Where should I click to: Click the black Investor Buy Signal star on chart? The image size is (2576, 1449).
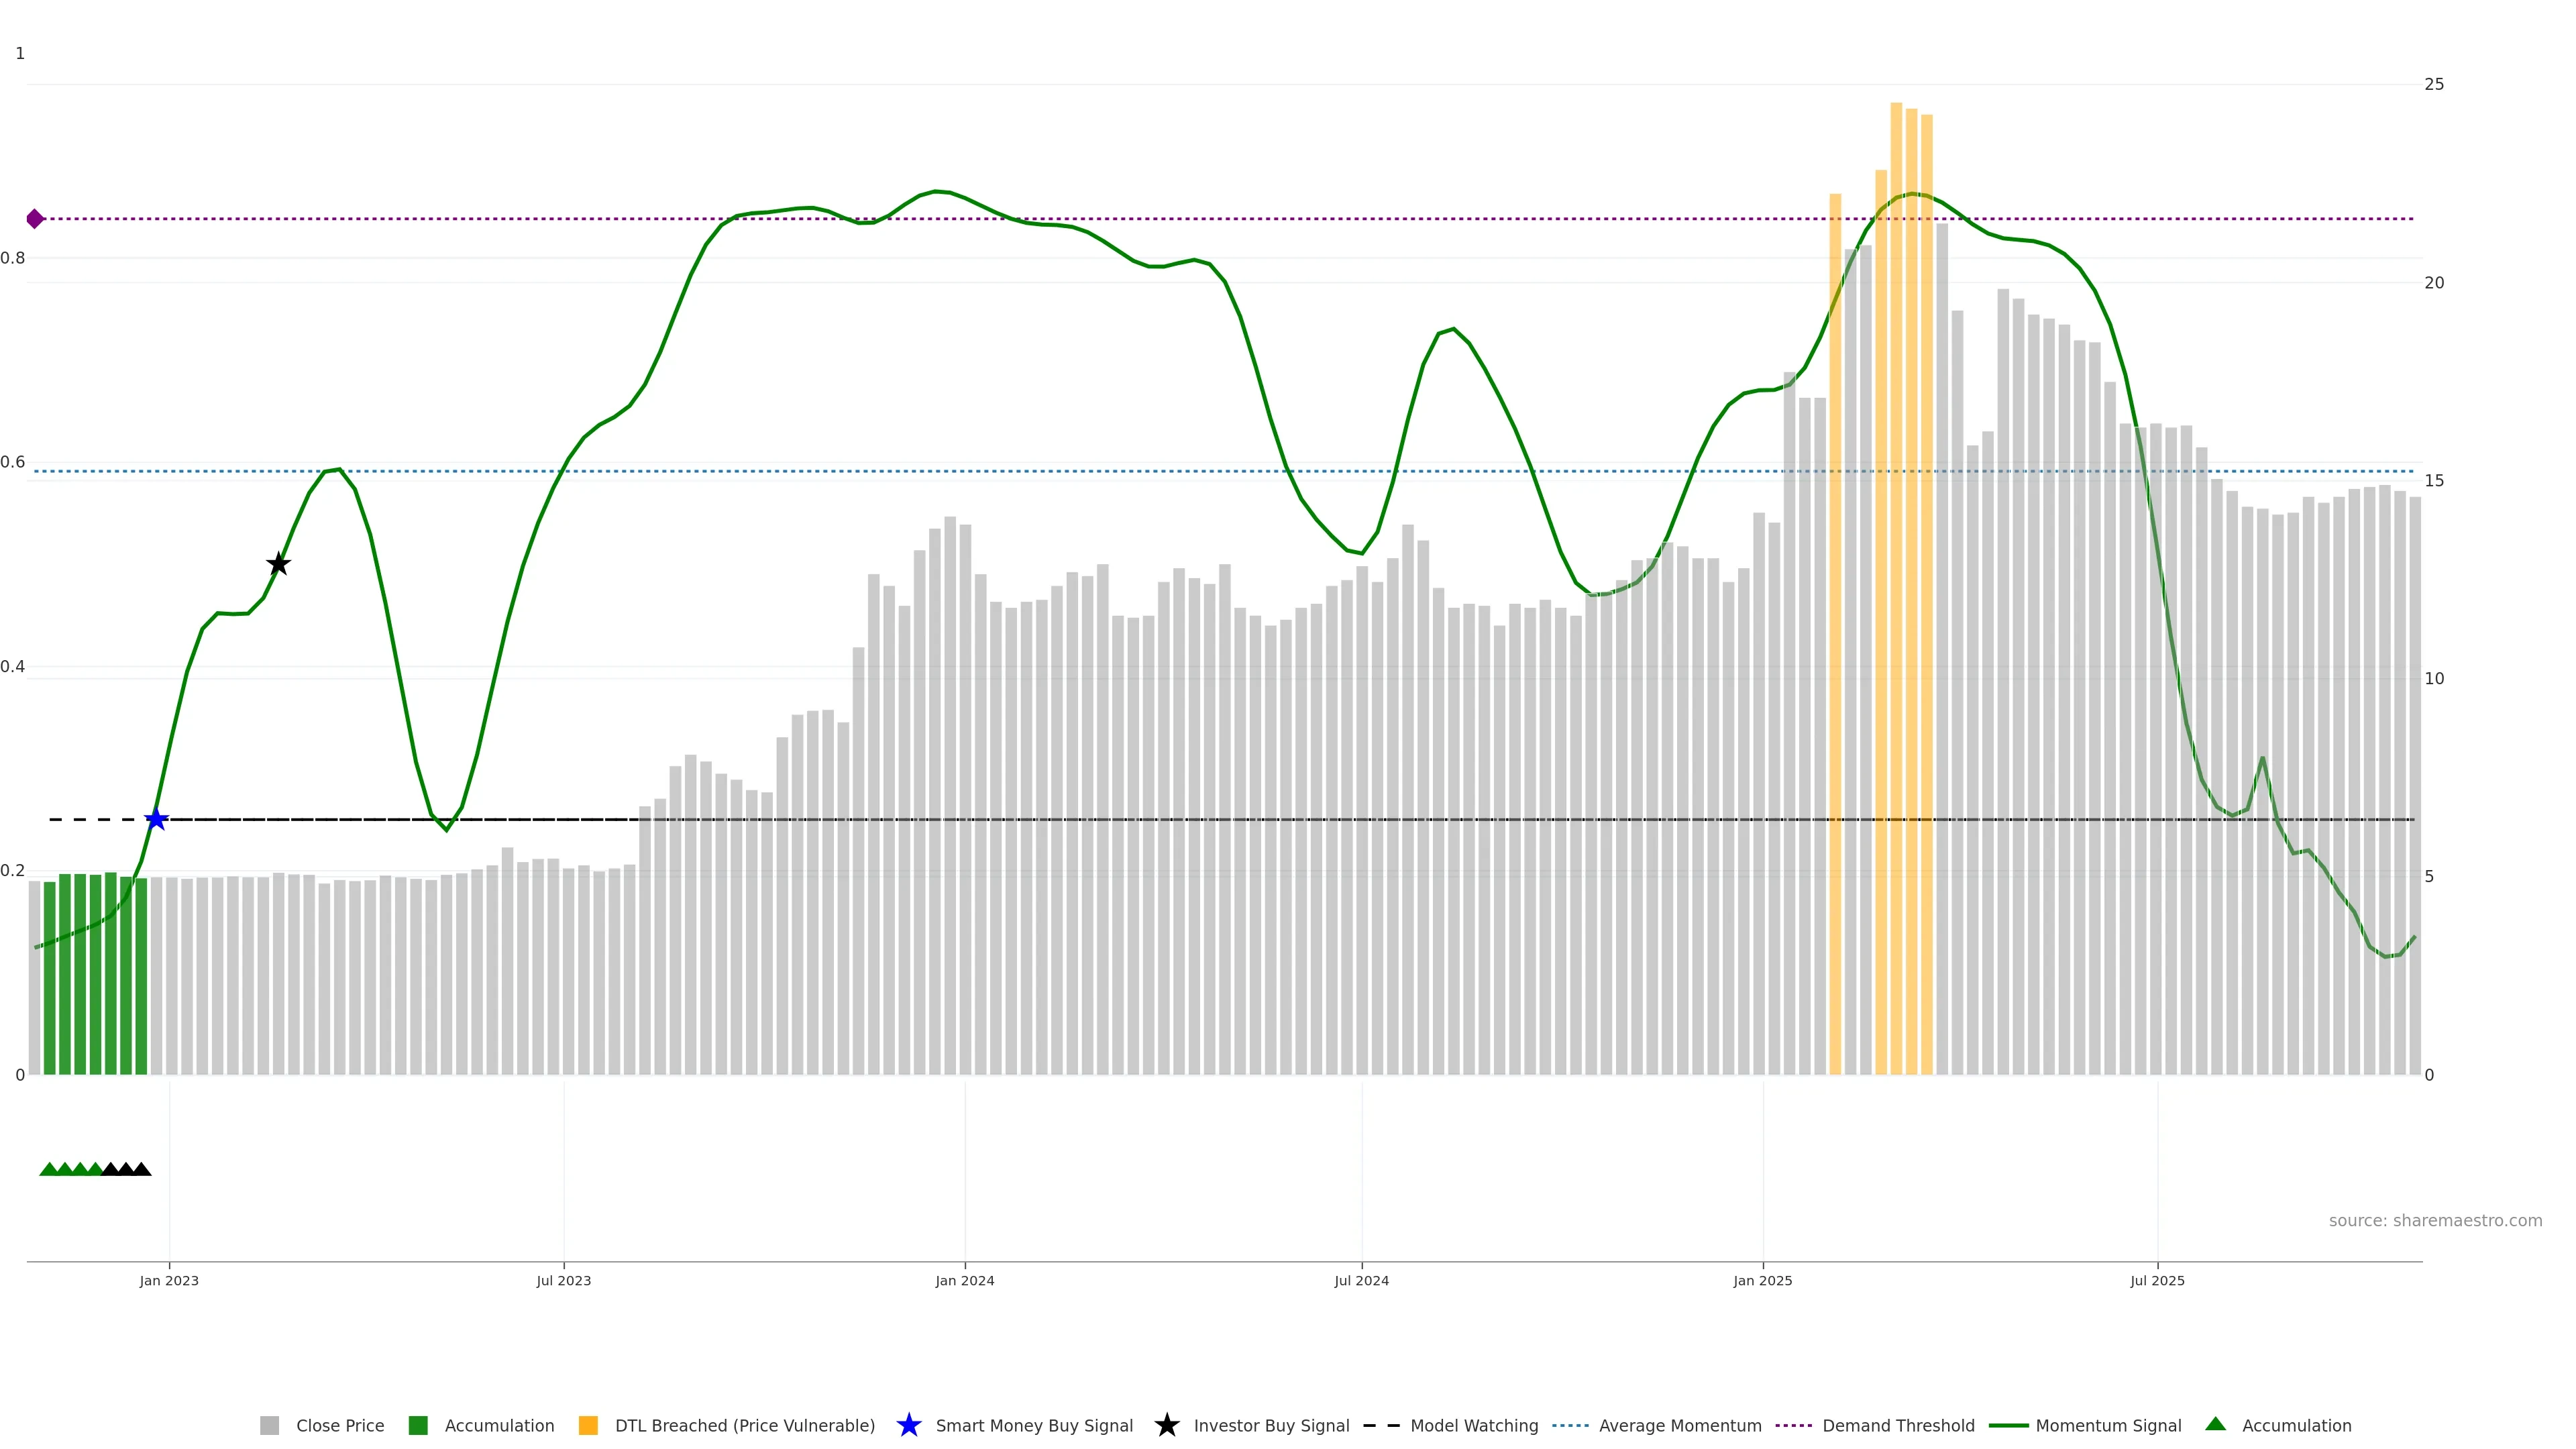click(279, 564)
